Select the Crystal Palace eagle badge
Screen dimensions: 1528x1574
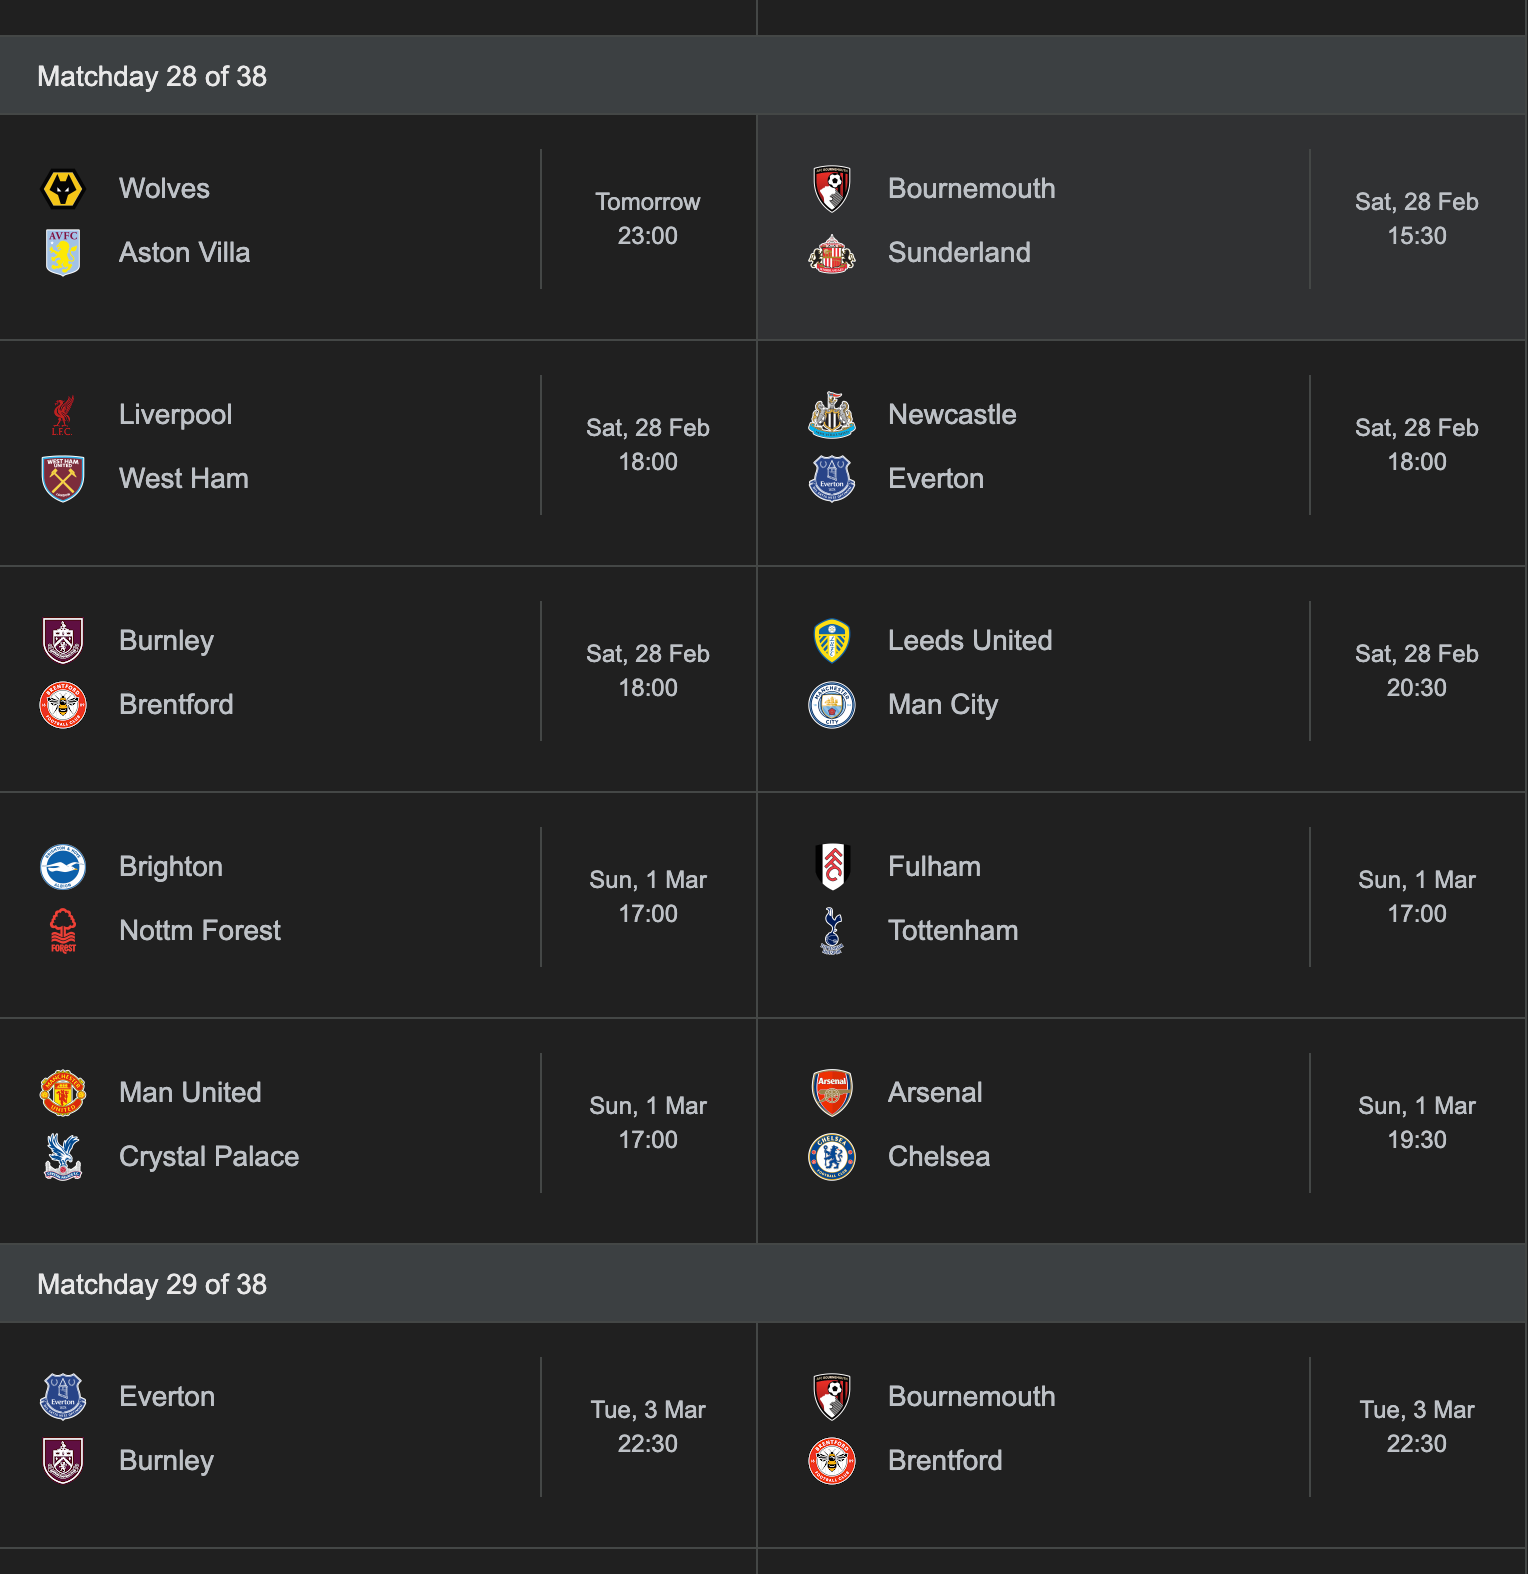tap(62, 1156)
